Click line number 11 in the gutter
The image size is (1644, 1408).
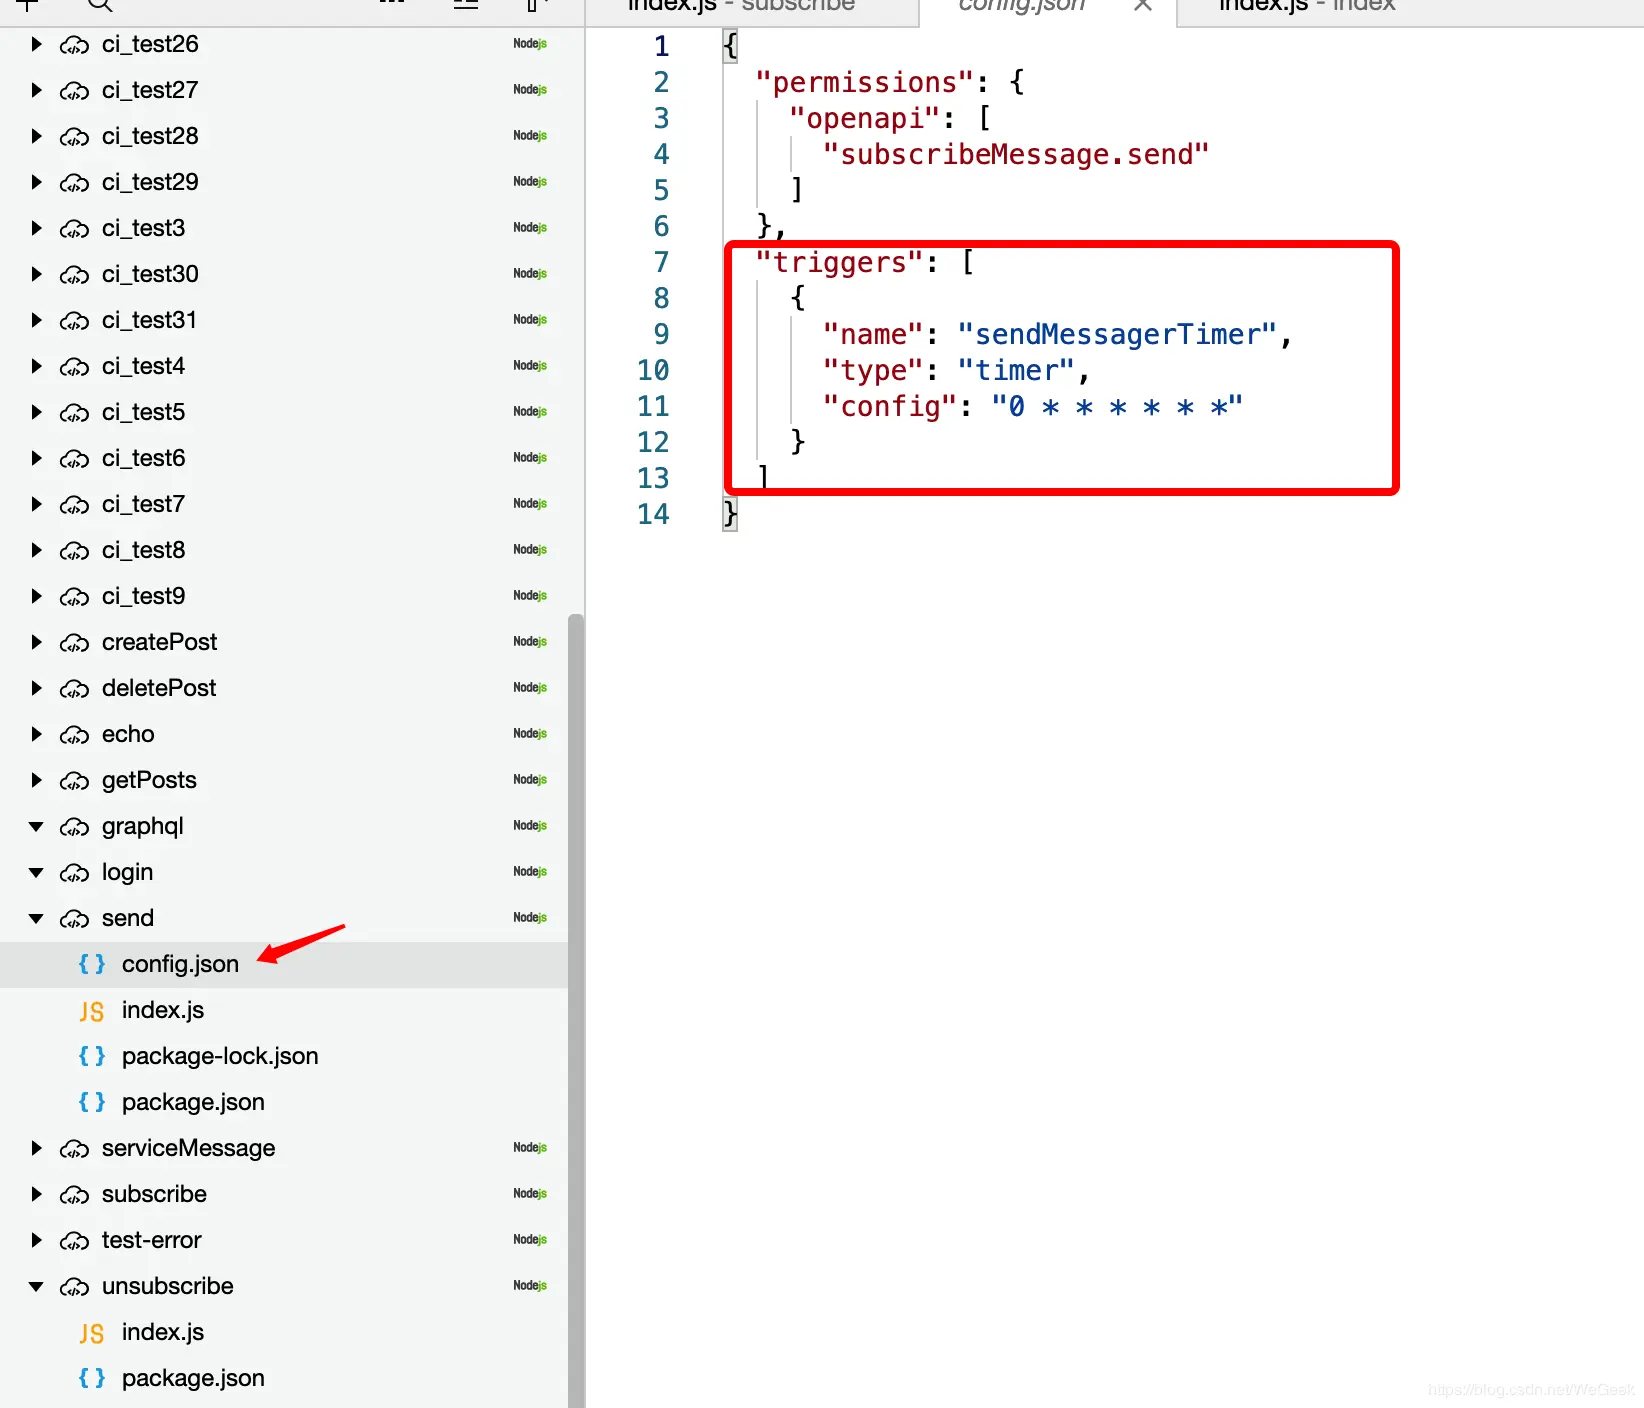[653, 407]
